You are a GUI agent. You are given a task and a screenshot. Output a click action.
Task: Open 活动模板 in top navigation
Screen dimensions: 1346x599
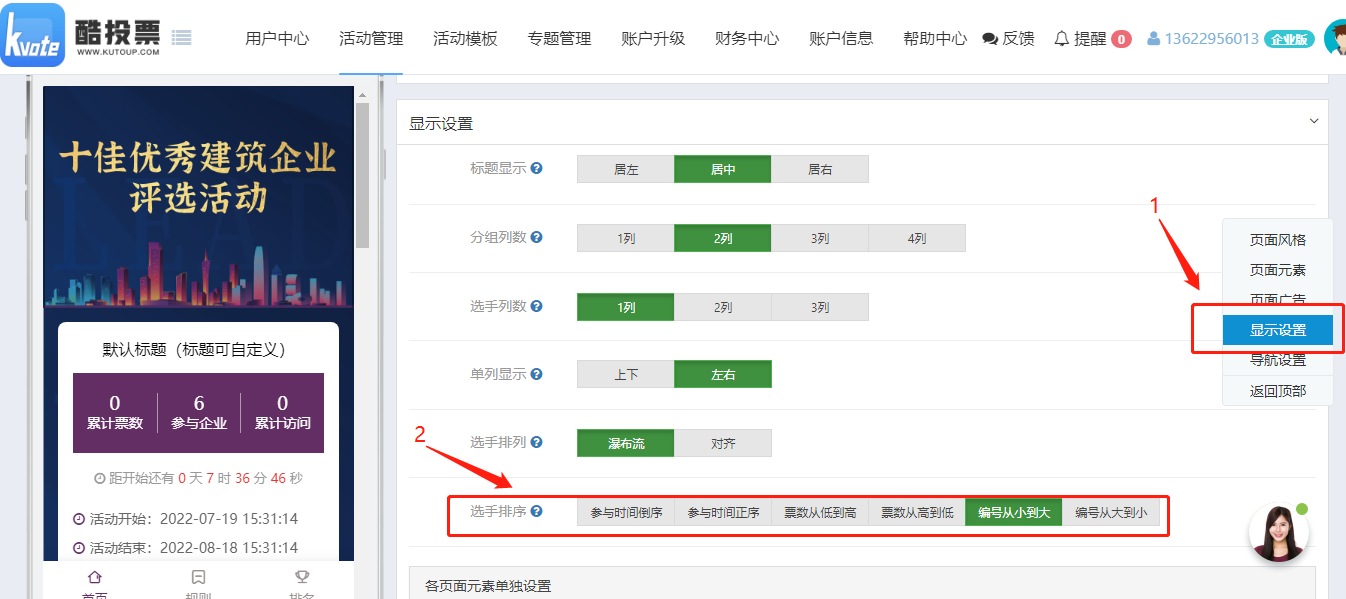(x=465, y=39)
